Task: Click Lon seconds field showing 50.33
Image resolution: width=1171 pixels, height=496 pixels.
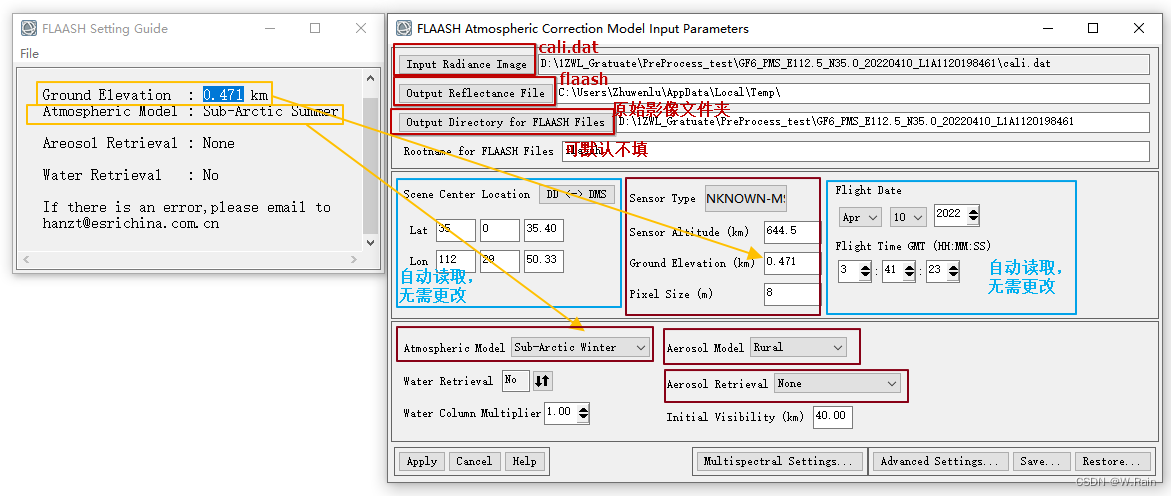Action: point(543,261)
